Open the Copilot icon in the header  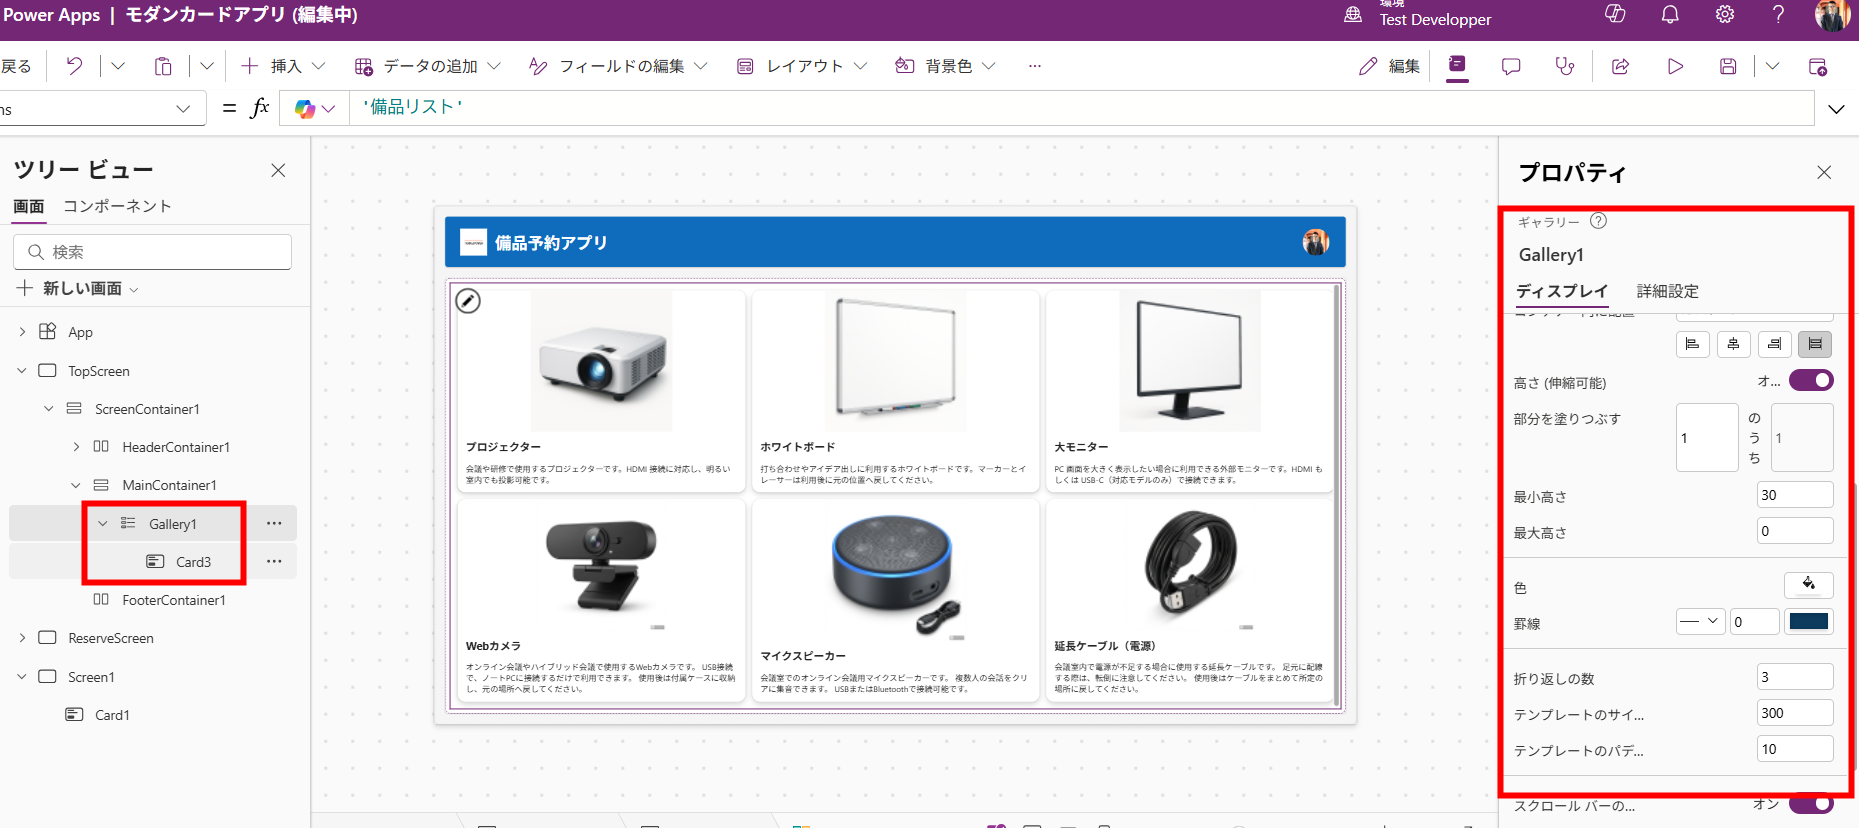1615,14
